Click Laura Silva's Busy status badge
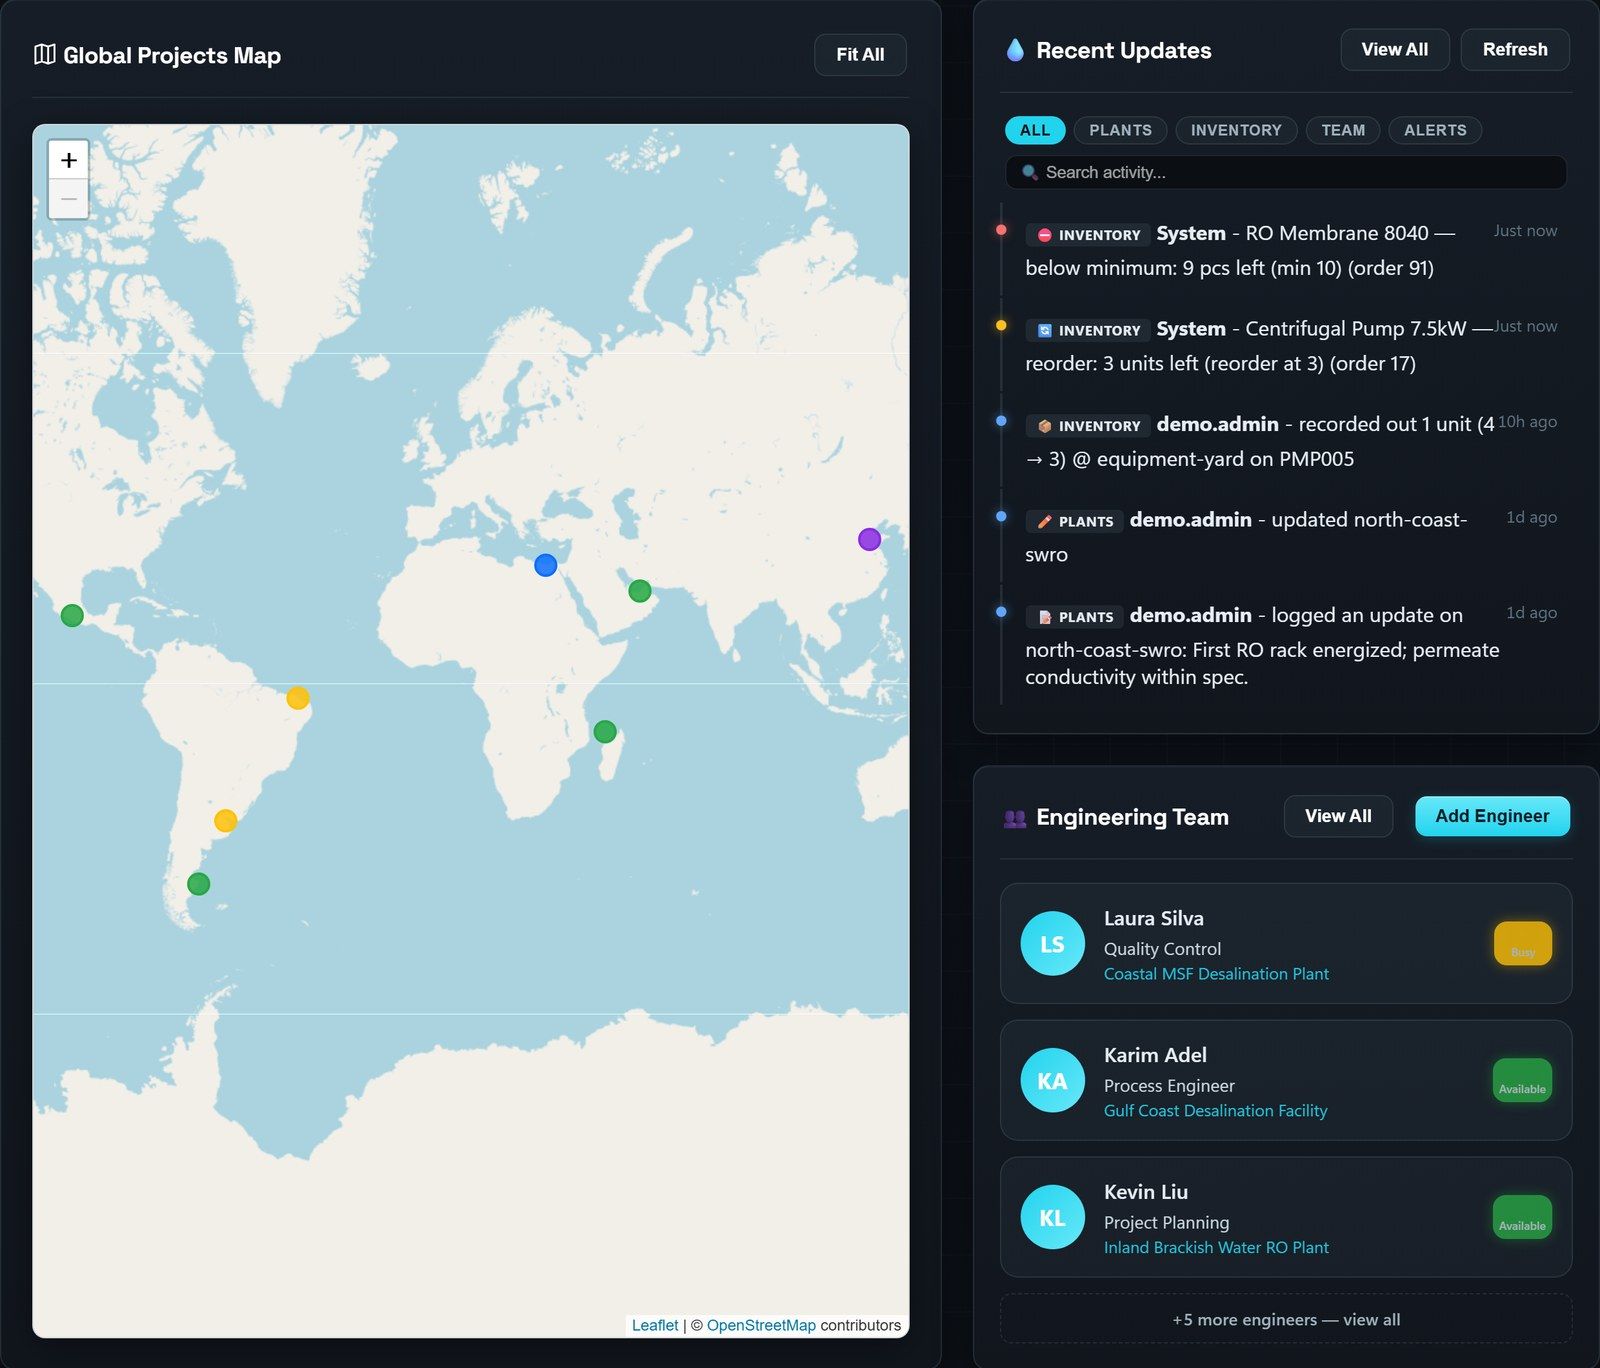 [1523, 944]
